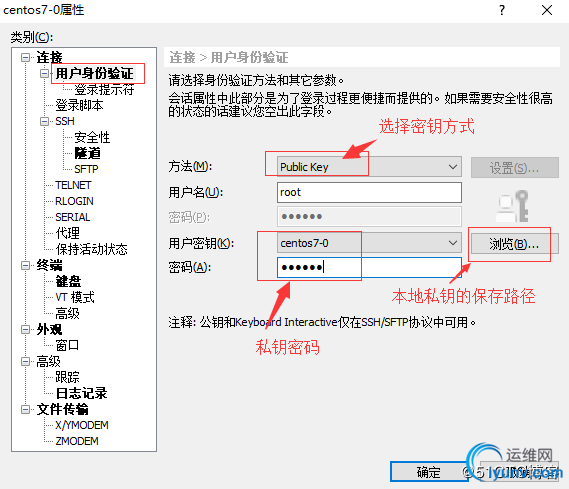Viewport: 569px width, 489px height.
Task: Open VT 模式 settings
Action: pyautogui.click(x=75, y=297)
